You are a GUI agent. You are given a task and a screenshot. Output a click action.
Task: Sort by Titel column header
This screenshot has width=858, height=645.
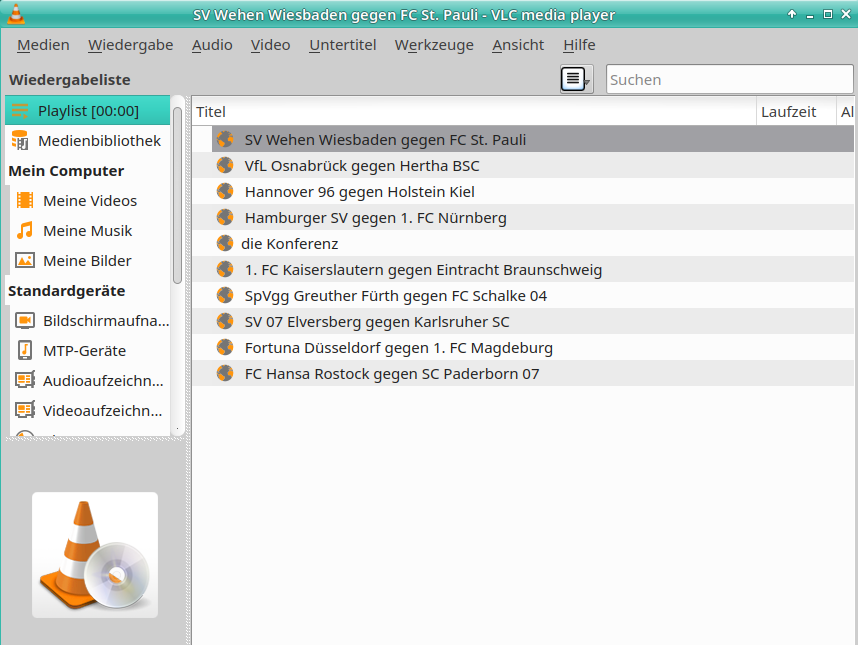(x=474, y=112)
